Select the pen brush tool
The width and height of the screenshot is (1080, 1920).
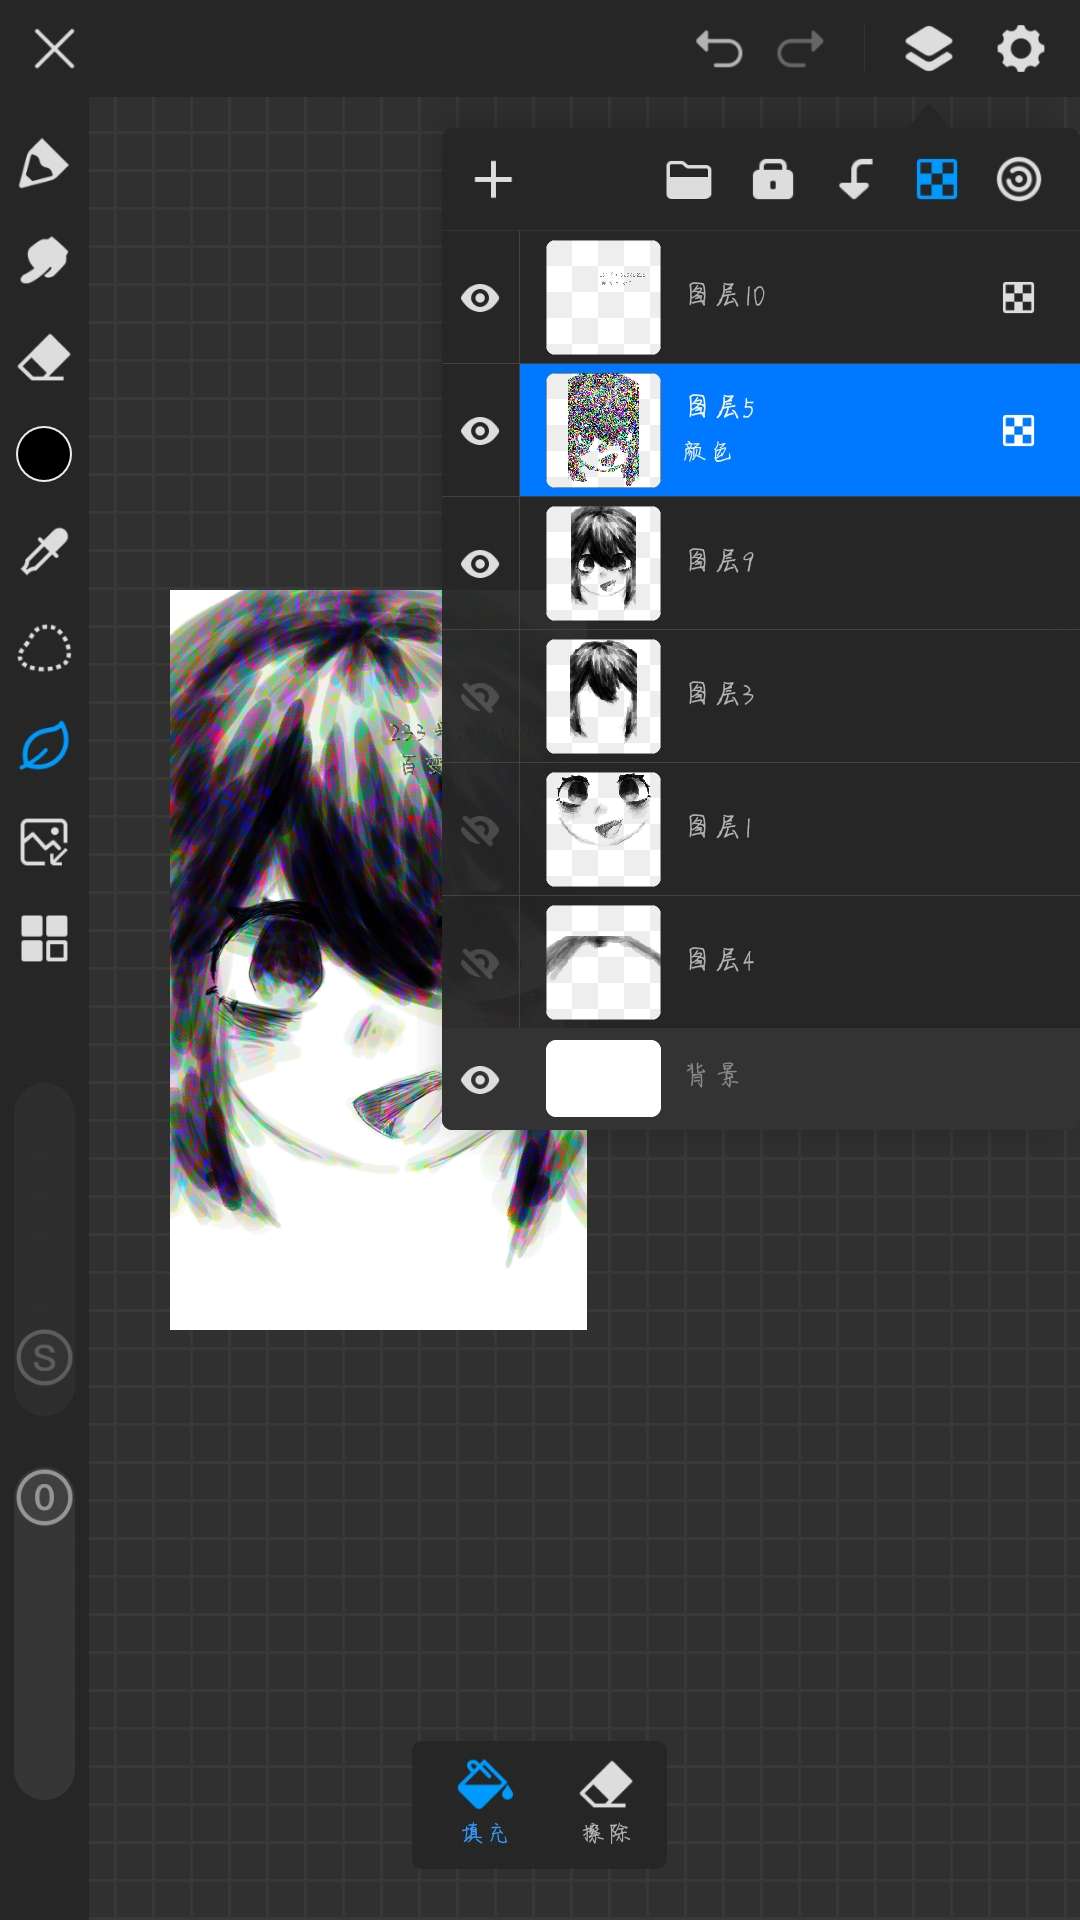click(44, 164)
